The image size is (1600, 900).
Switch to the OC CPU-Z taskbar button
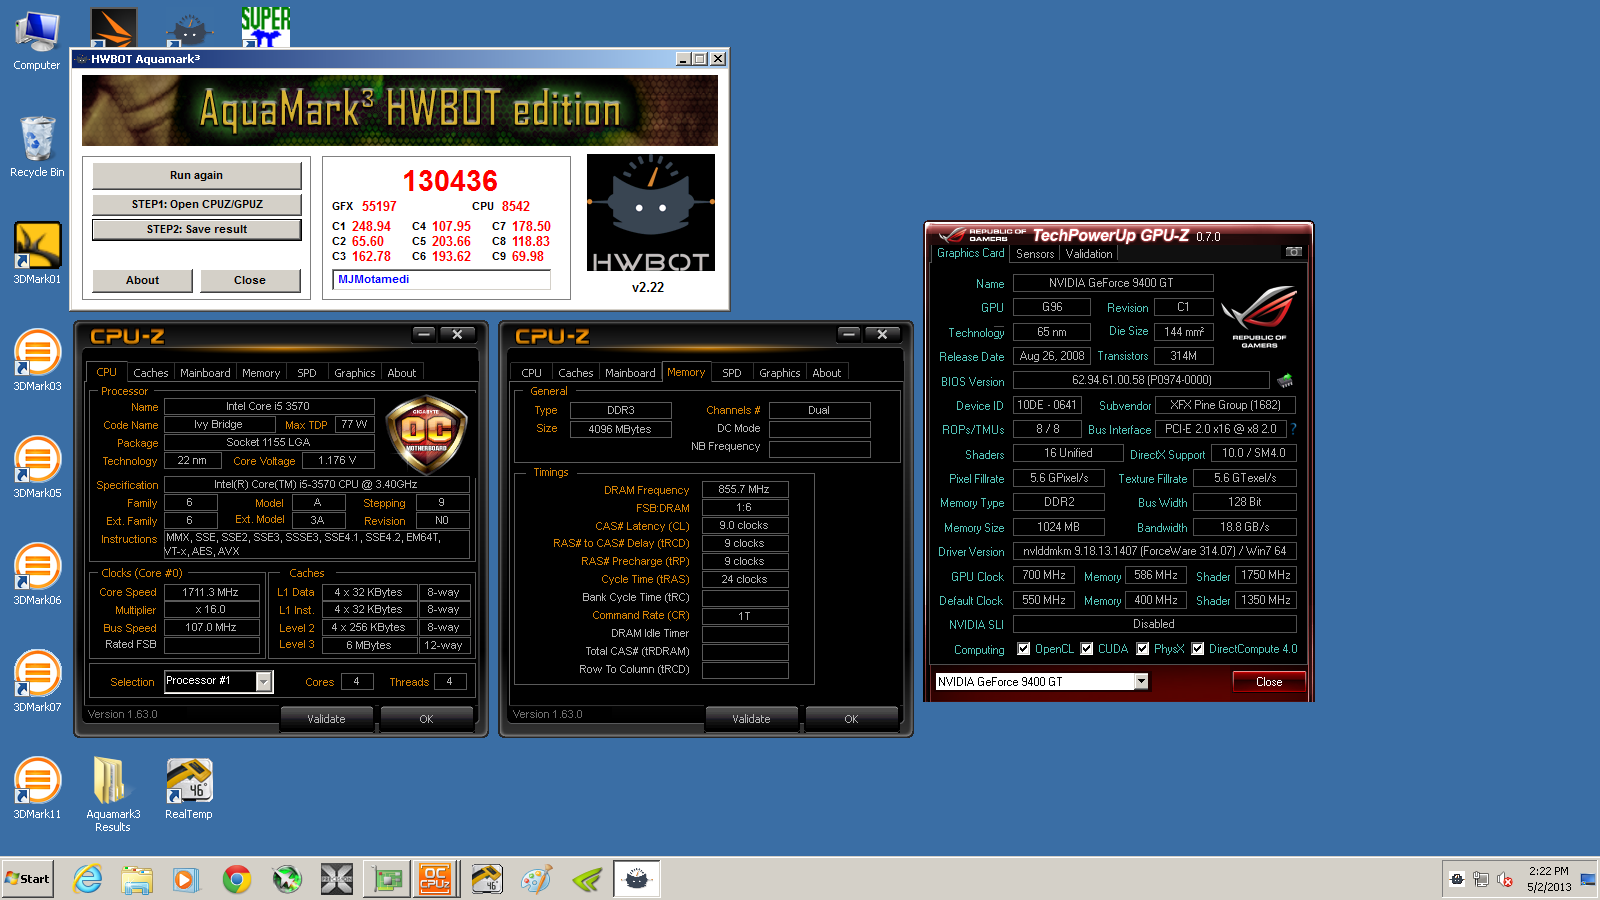(x=435, y=879)
